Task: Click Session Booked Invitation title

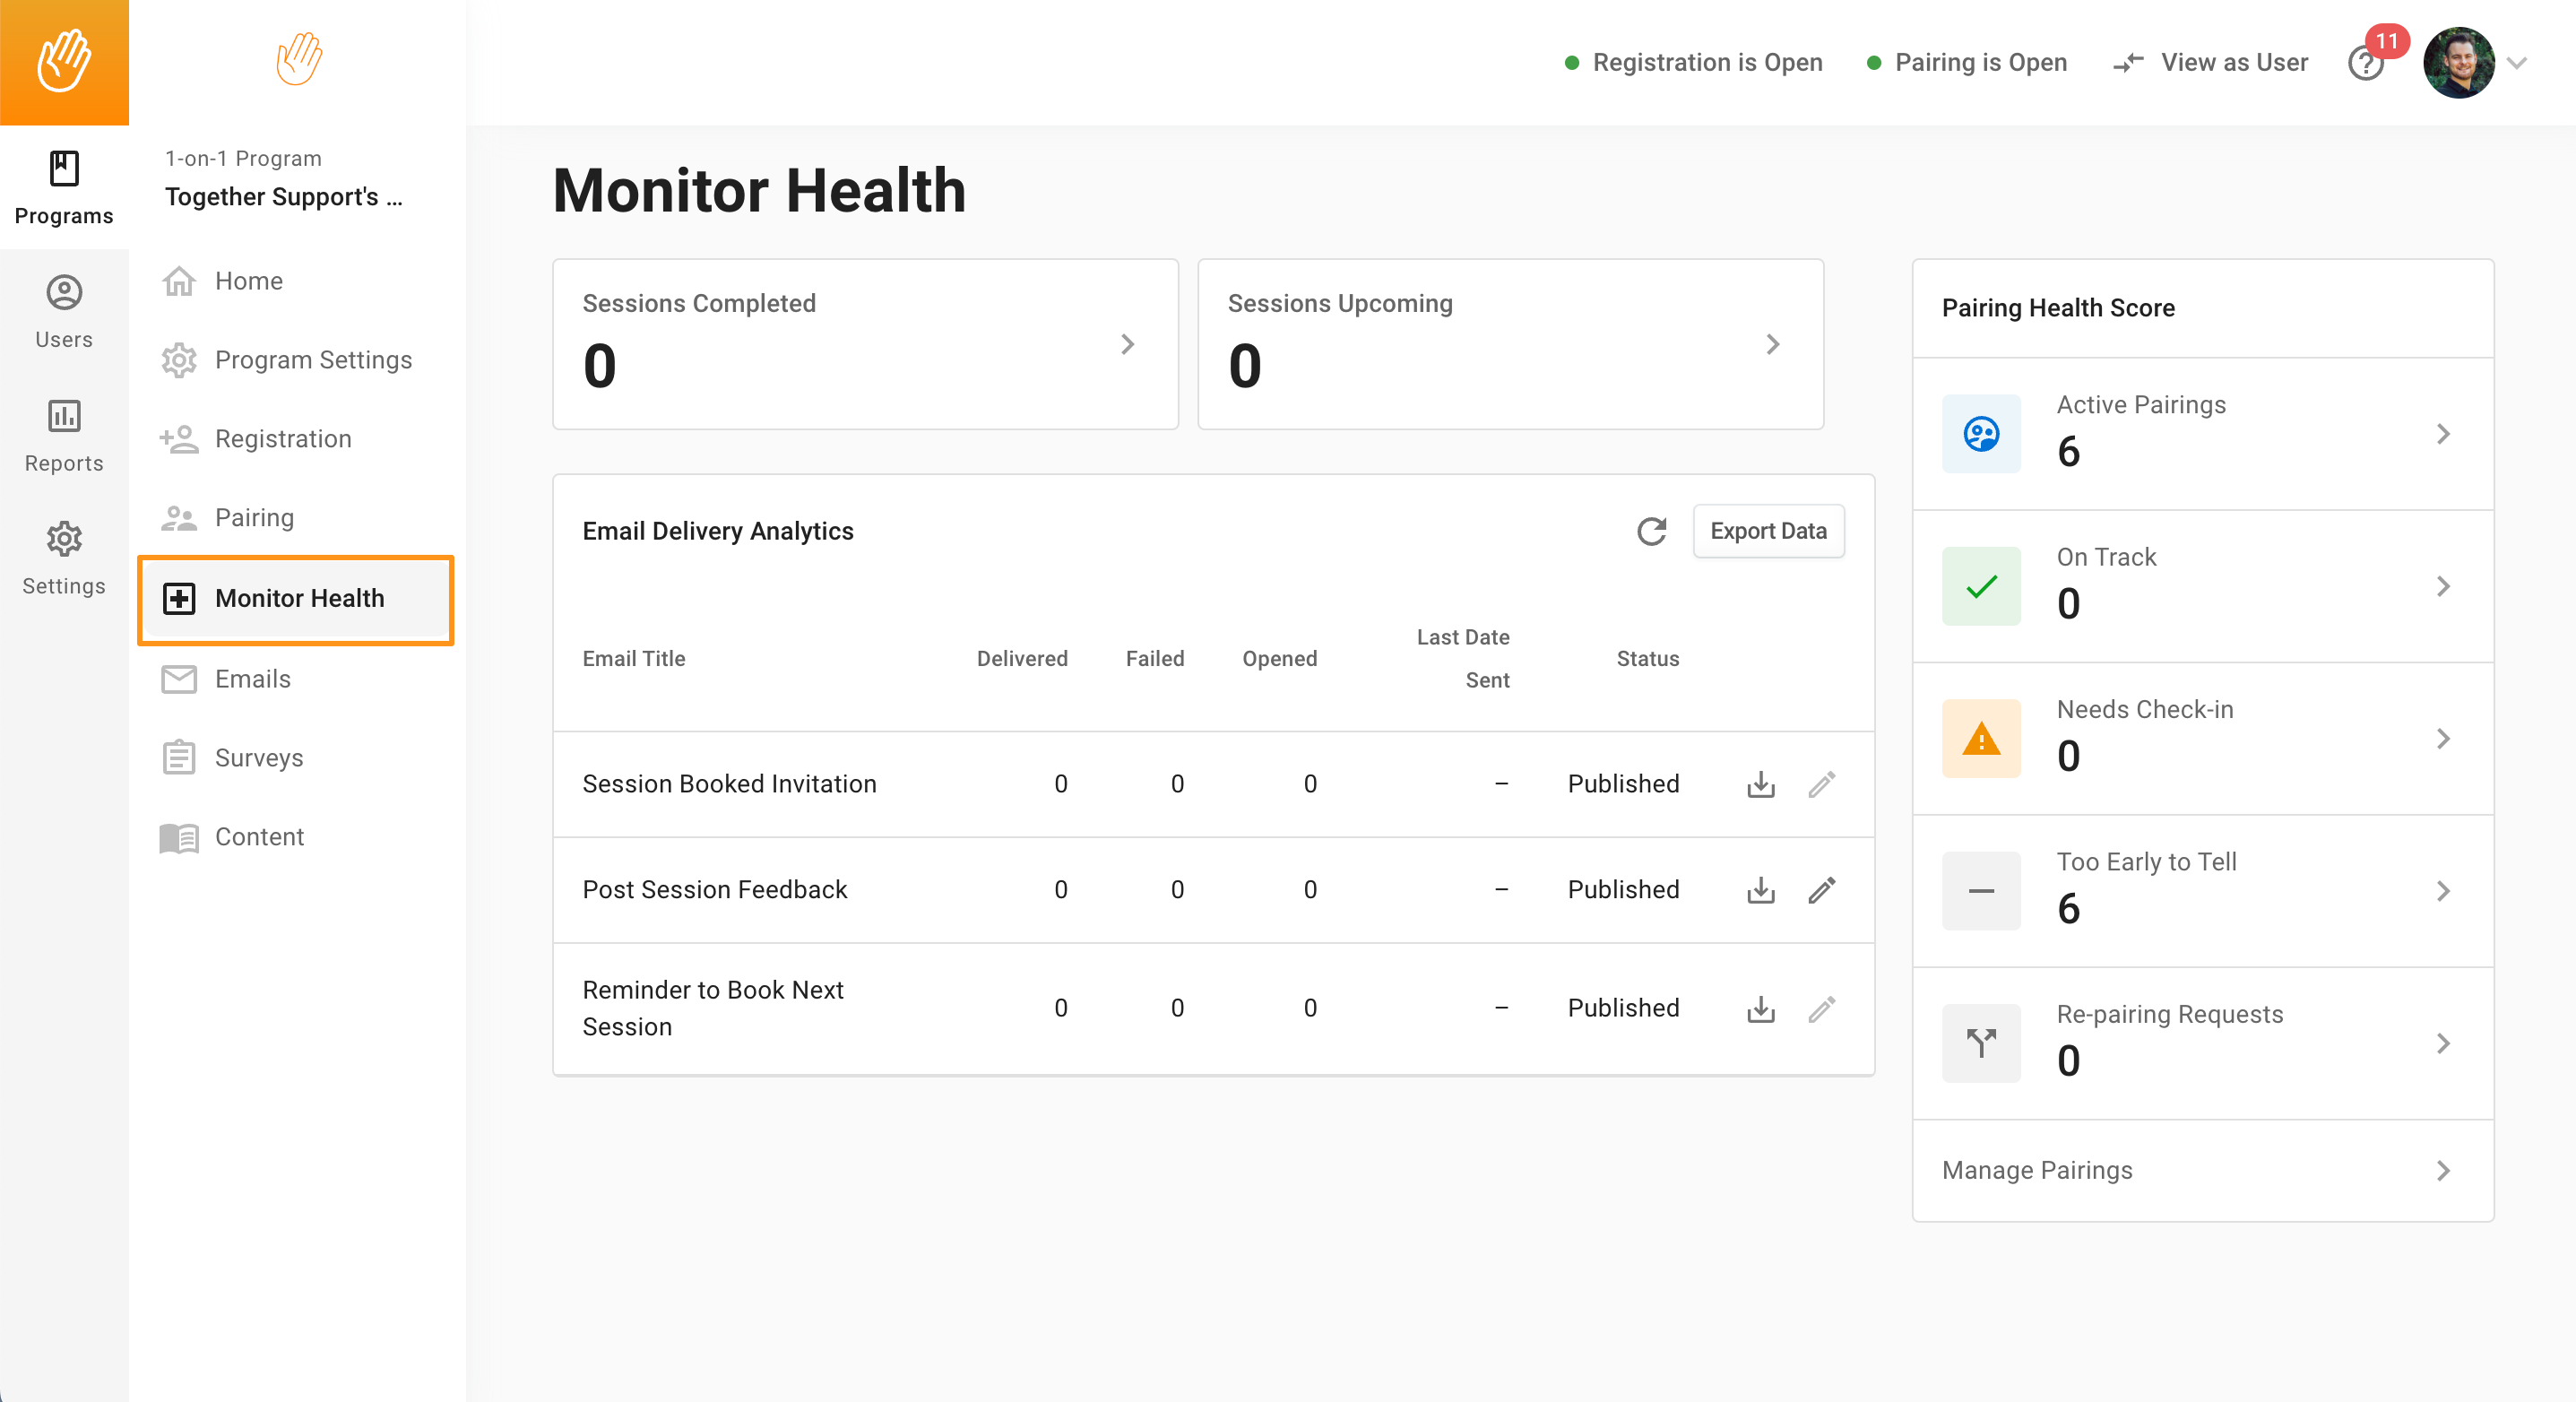Action: pyautogui.click(x=729, y=784)
